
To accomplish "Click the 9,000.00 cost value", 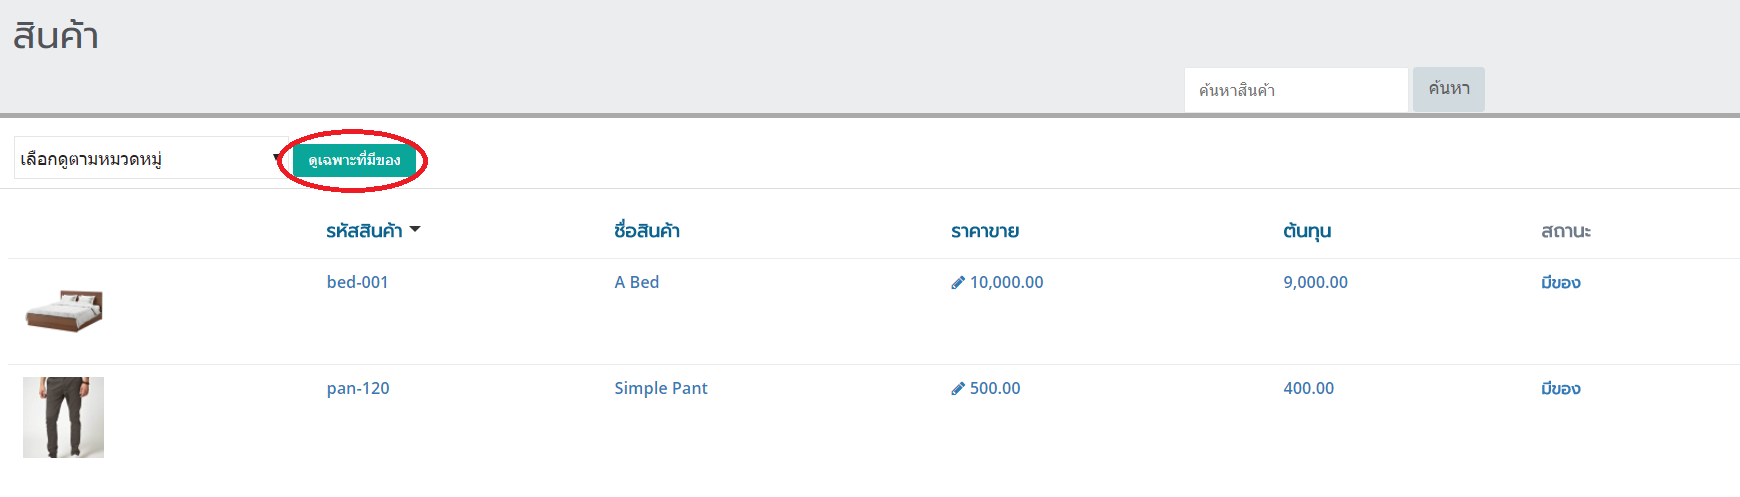I will coord(1315,282).
